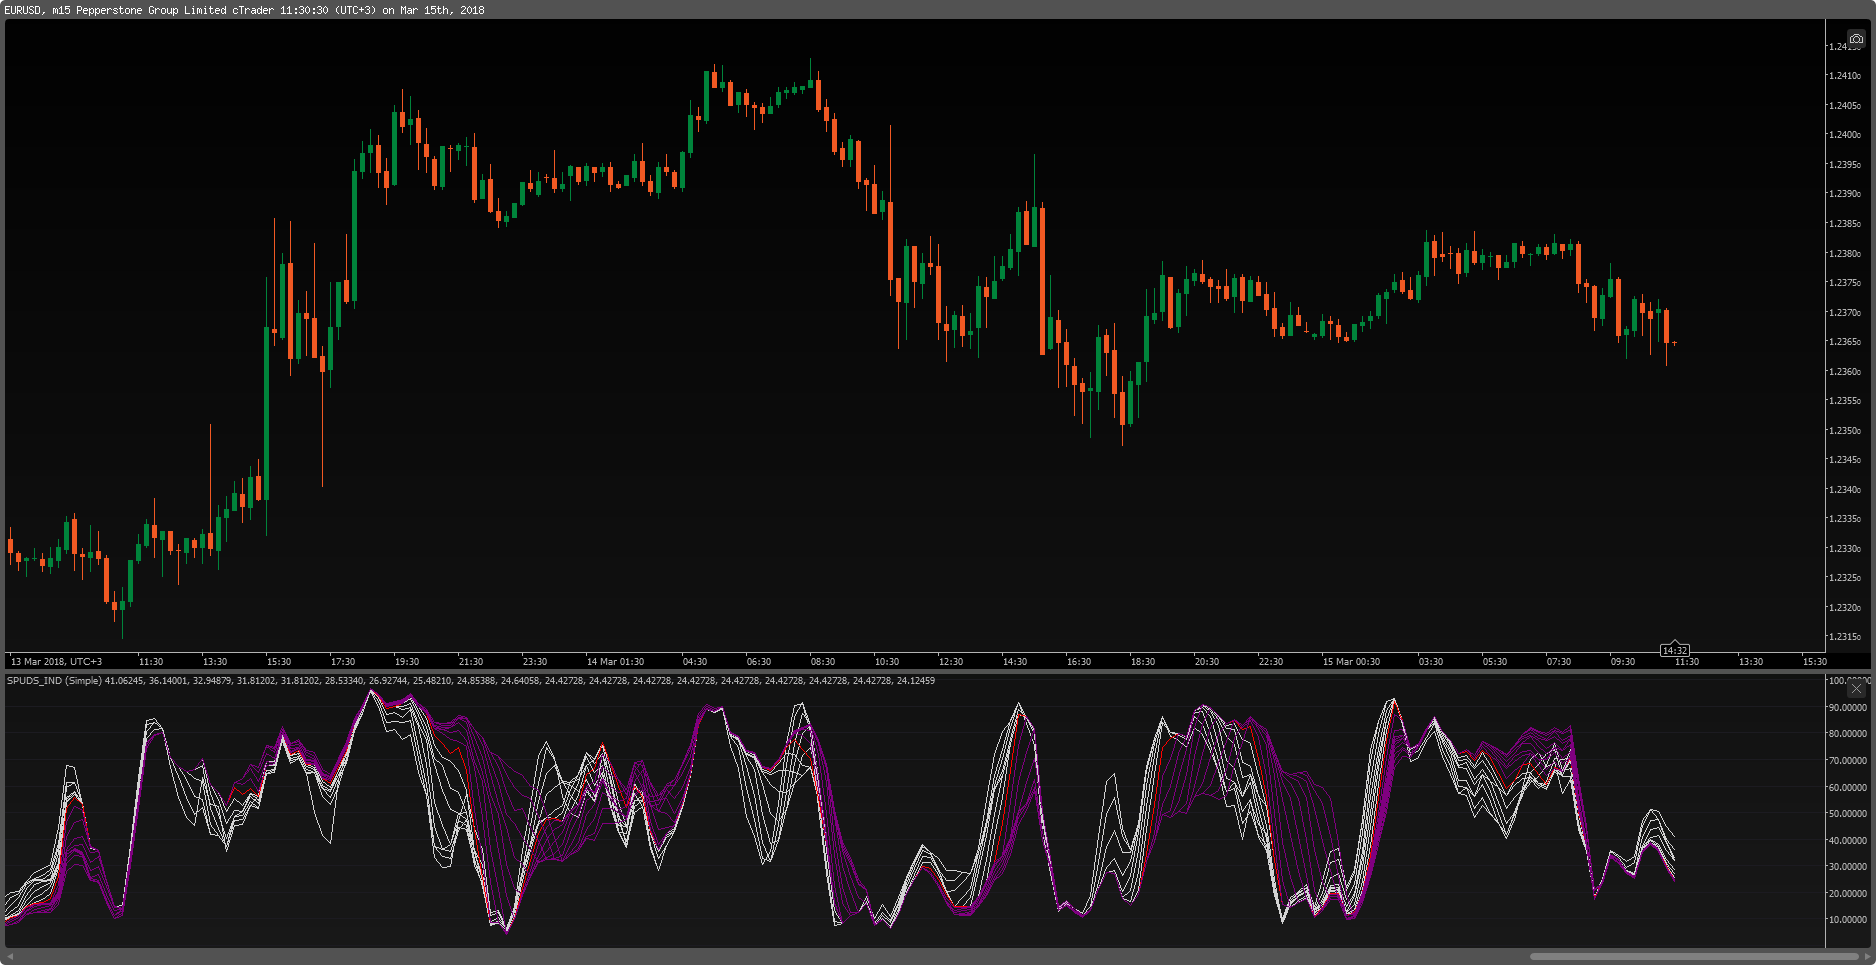Click the 14:30 time axis label

coord(1015,662)
